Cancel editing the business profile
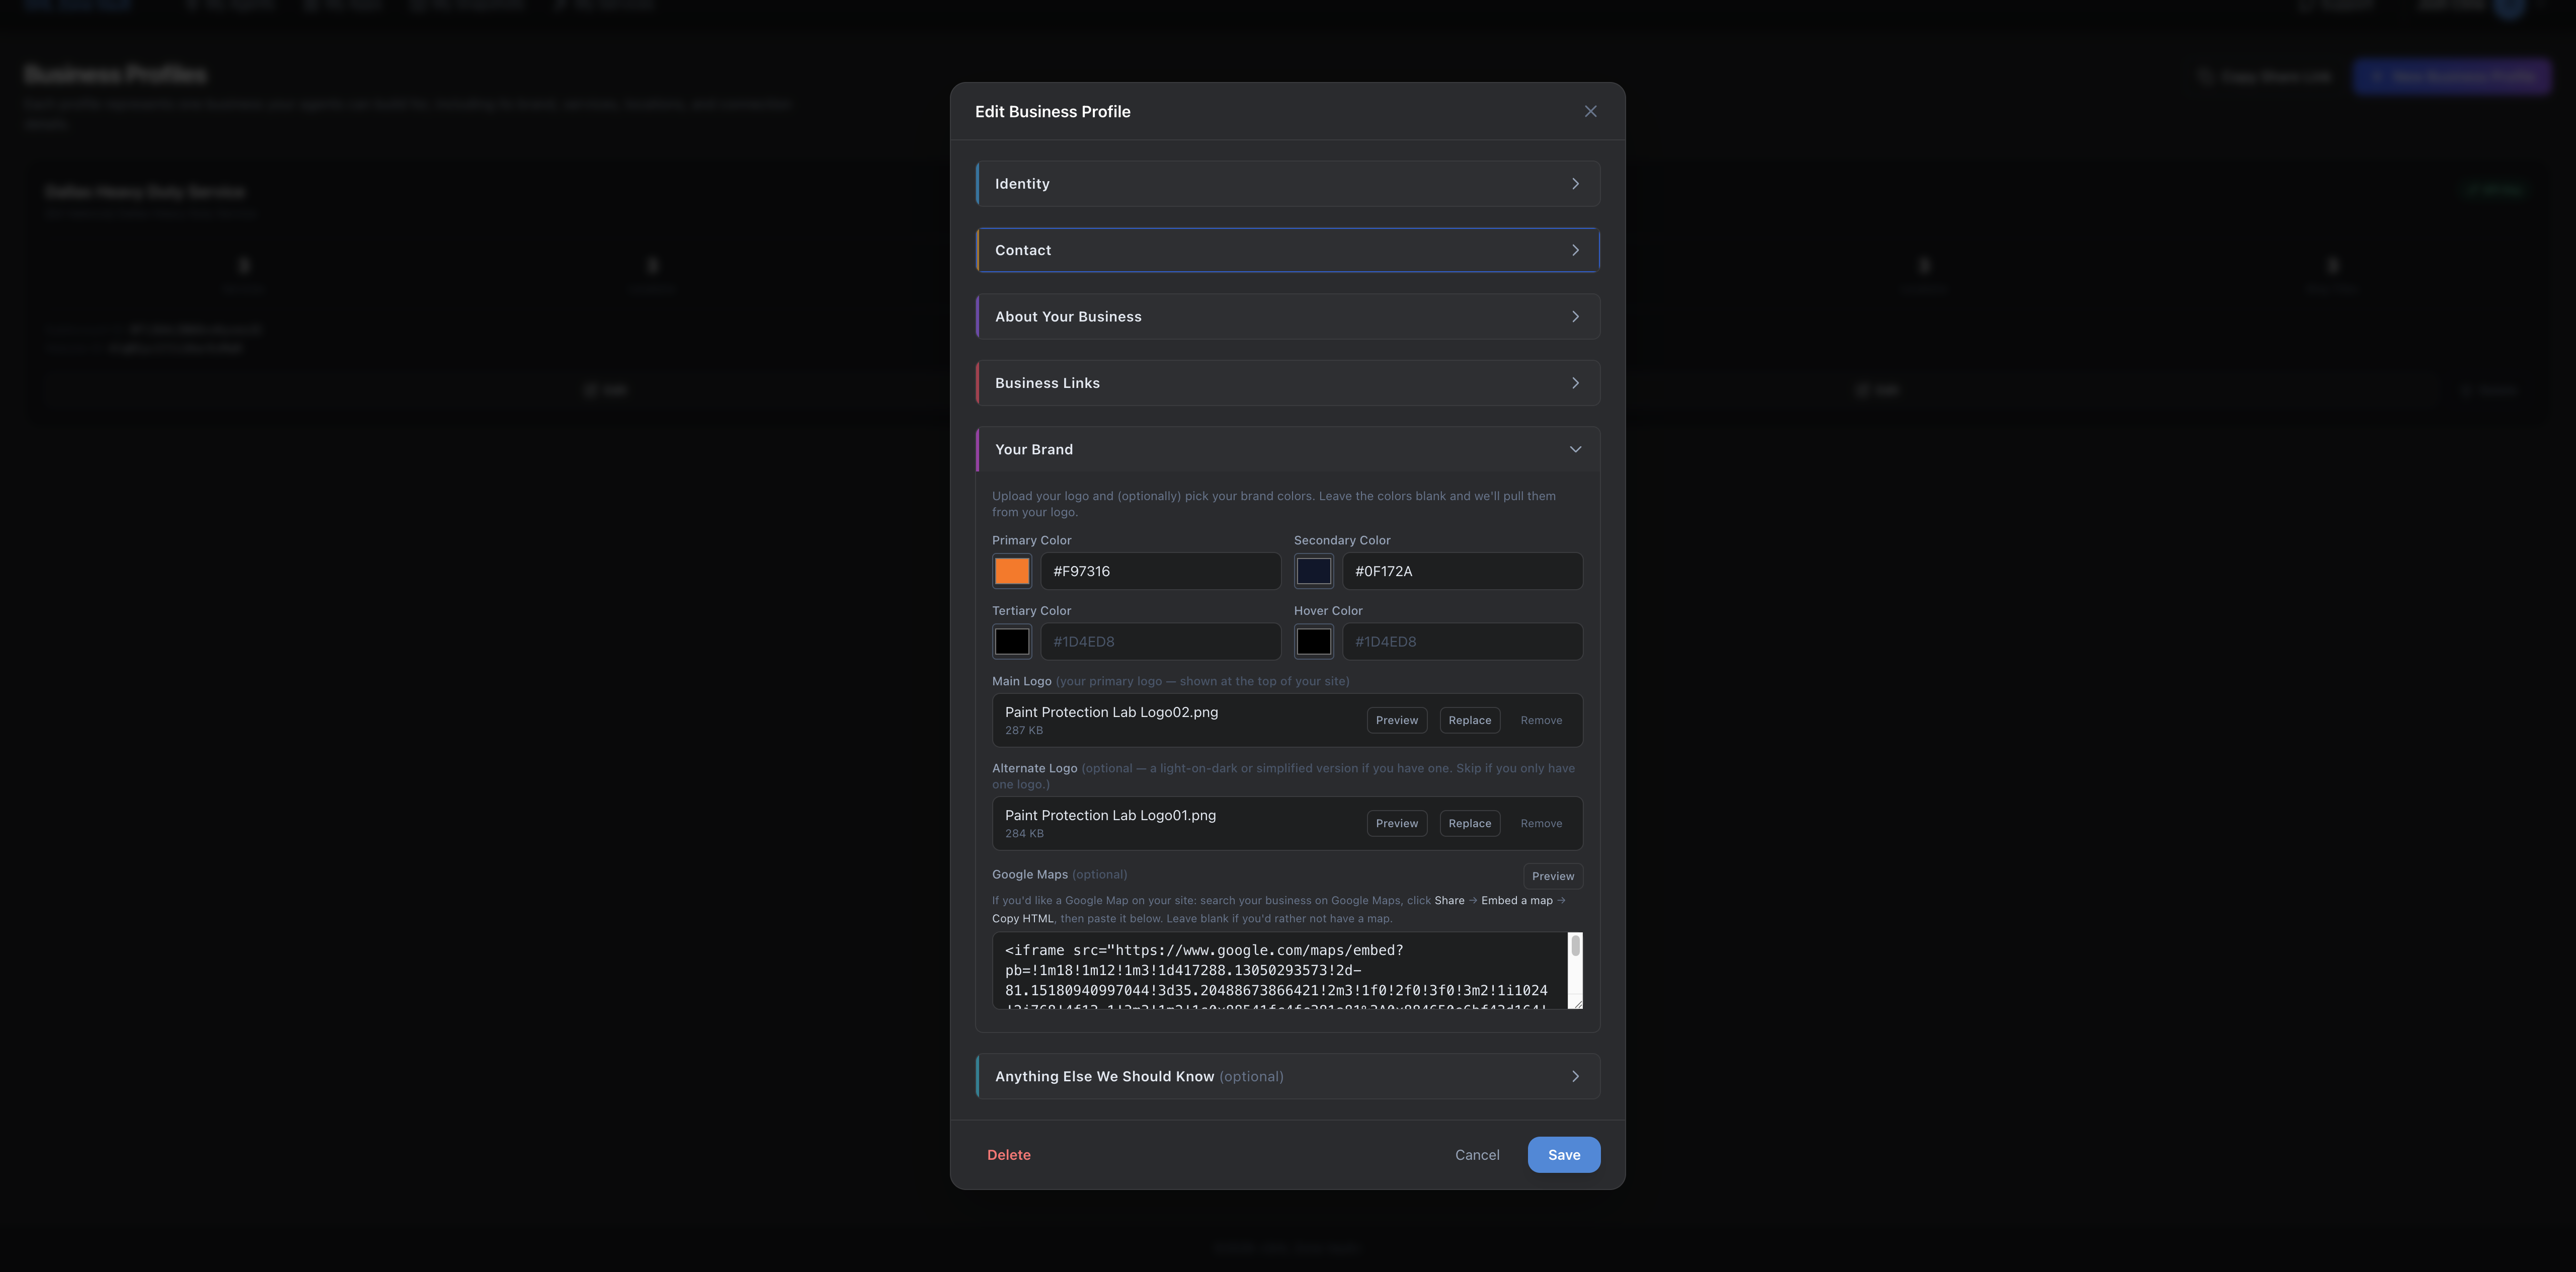Screen dimensions: 2576x1272 pyautogui.click(x=1477, y=1155)
